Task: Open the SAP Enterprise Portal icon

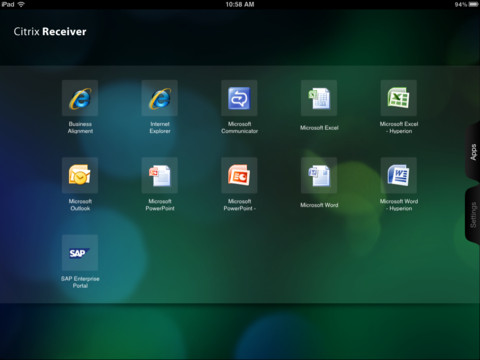Action: (80, 253)
